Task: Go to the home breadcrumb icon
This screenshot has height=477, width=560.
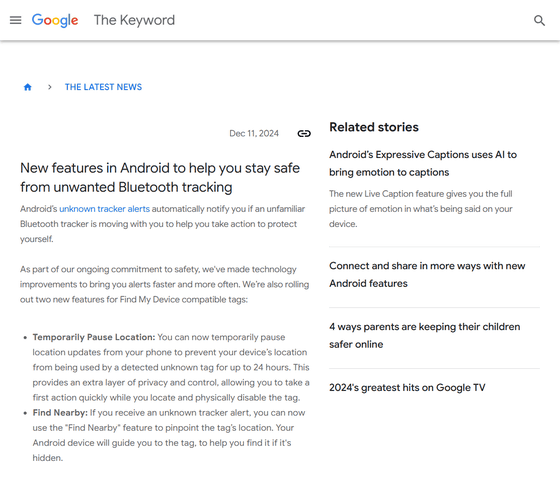Action: pos(28,87)
